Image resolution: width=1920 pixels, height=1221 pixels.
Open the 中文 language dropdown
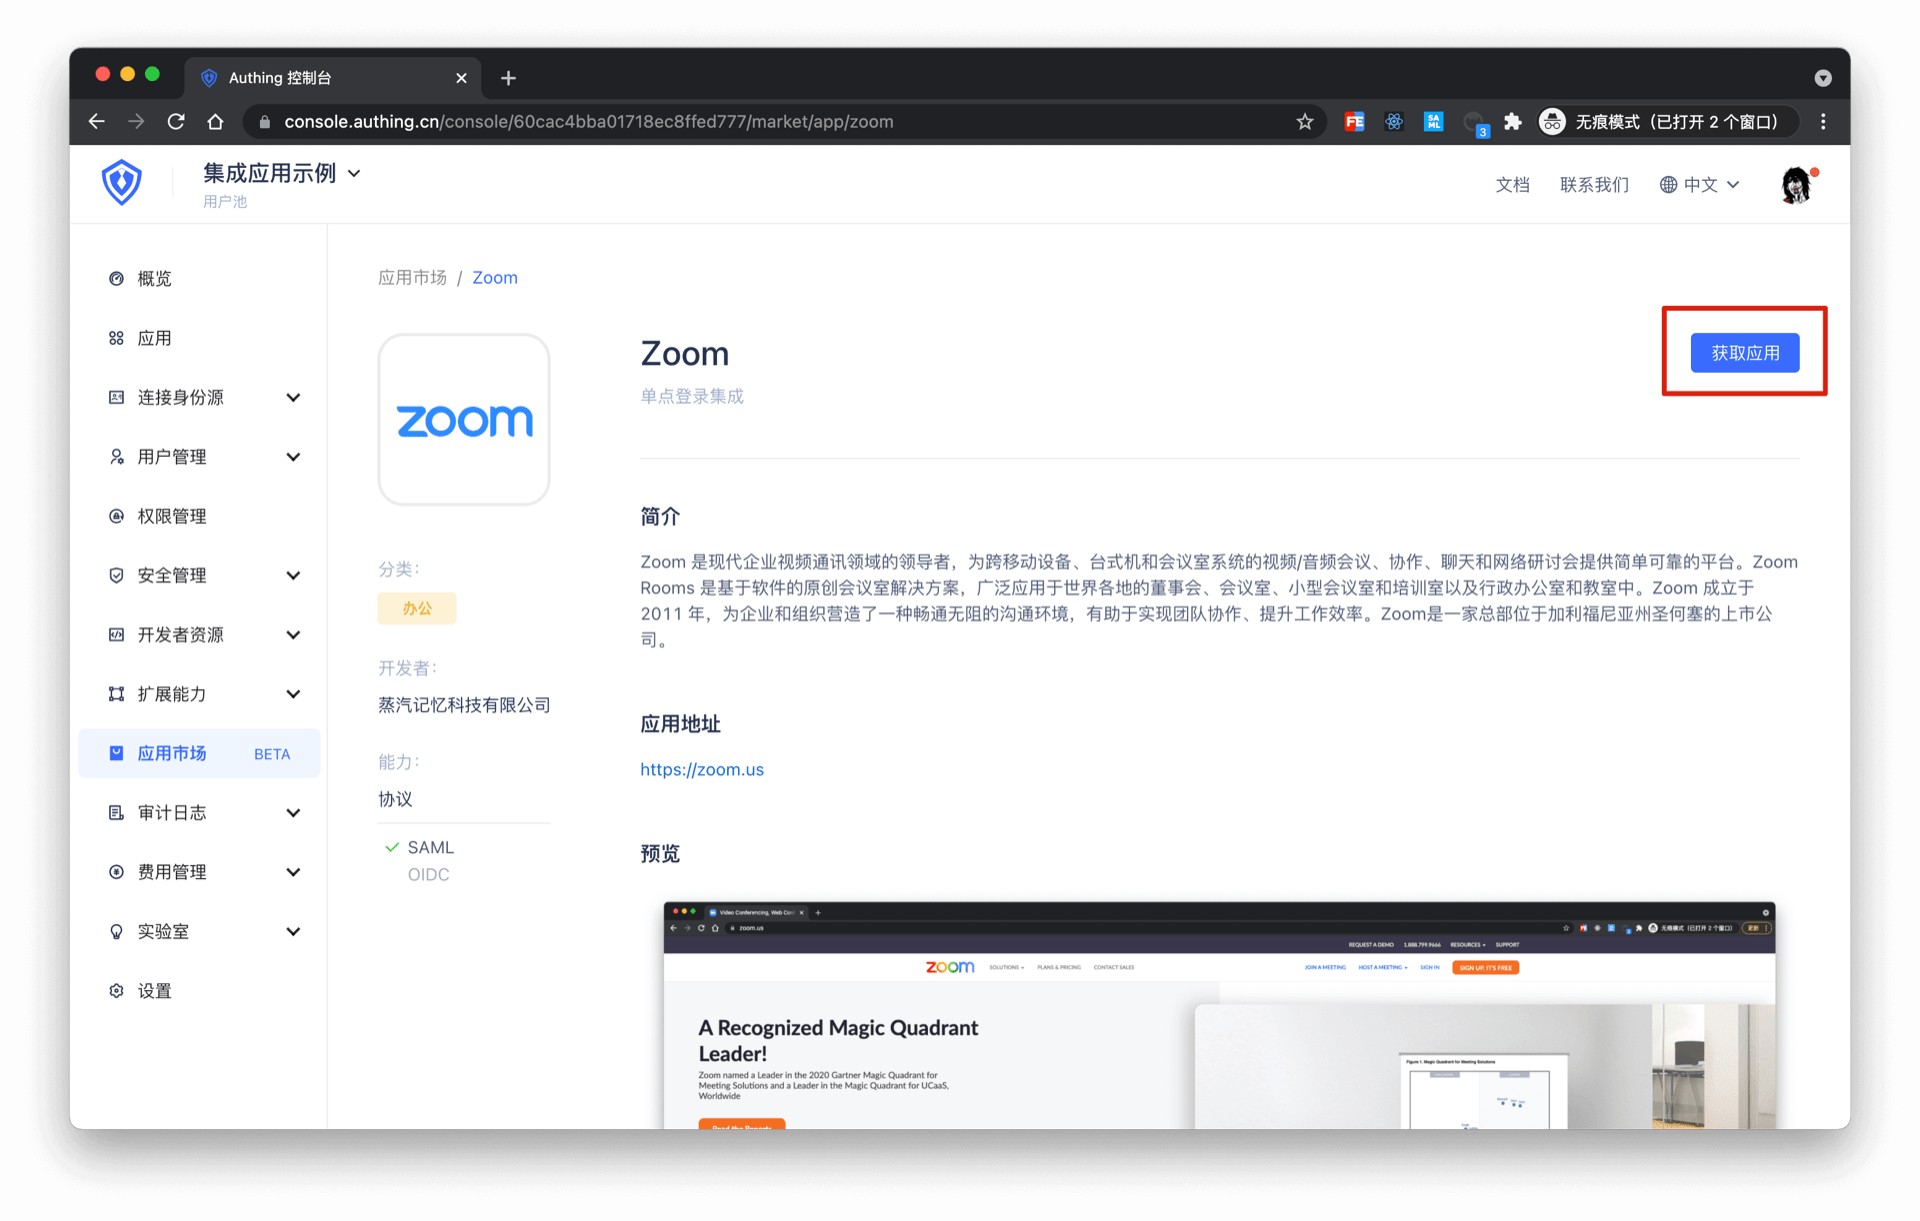tap(1700, 185)
